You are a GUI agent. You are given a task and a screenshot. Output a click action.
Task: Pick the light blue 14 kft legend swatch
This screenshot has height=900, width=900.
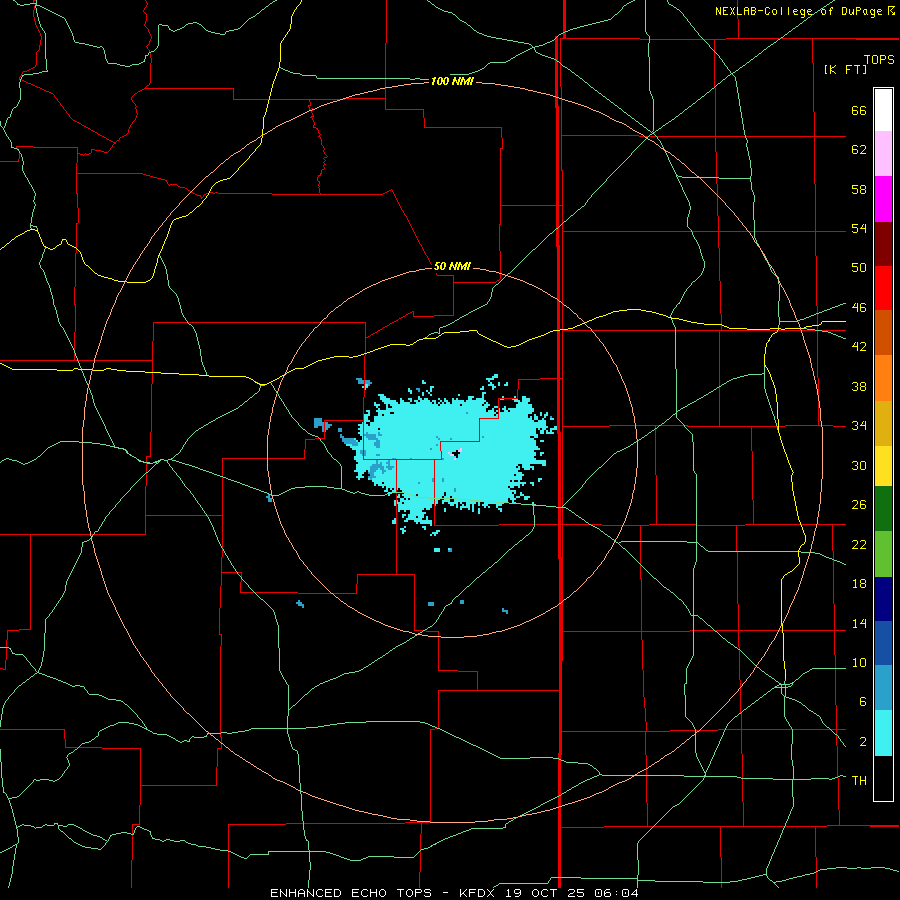point(883,688)
